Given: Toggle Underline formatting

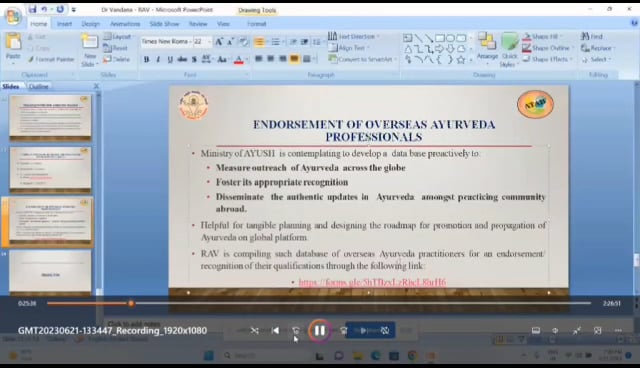Looking at the screenshot, I should [x=170, y=60].
